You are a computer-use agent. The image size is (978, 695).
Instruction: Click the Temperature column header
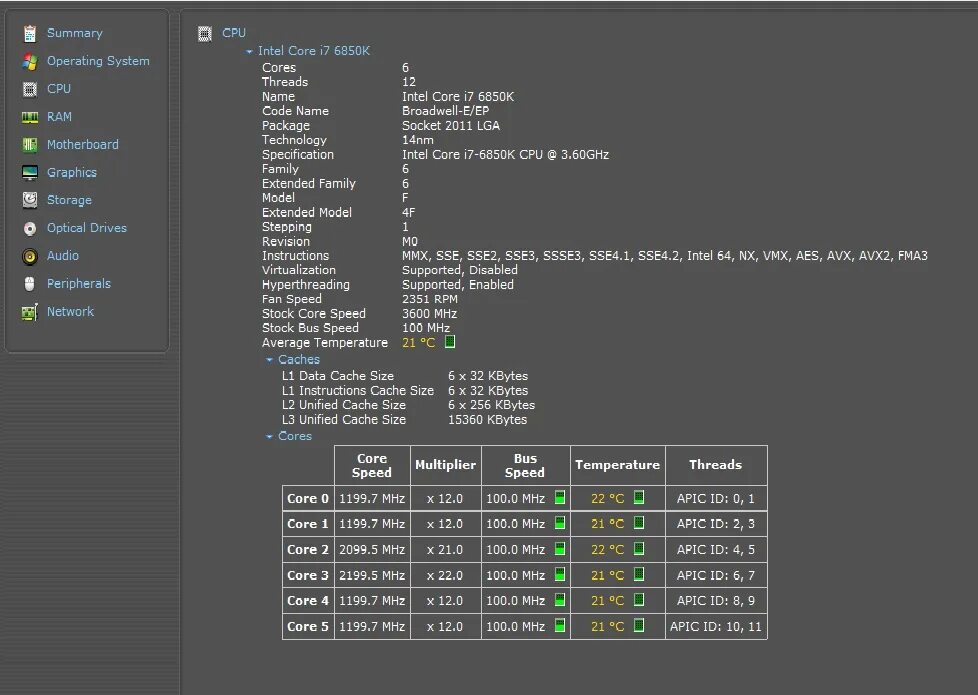617,465
